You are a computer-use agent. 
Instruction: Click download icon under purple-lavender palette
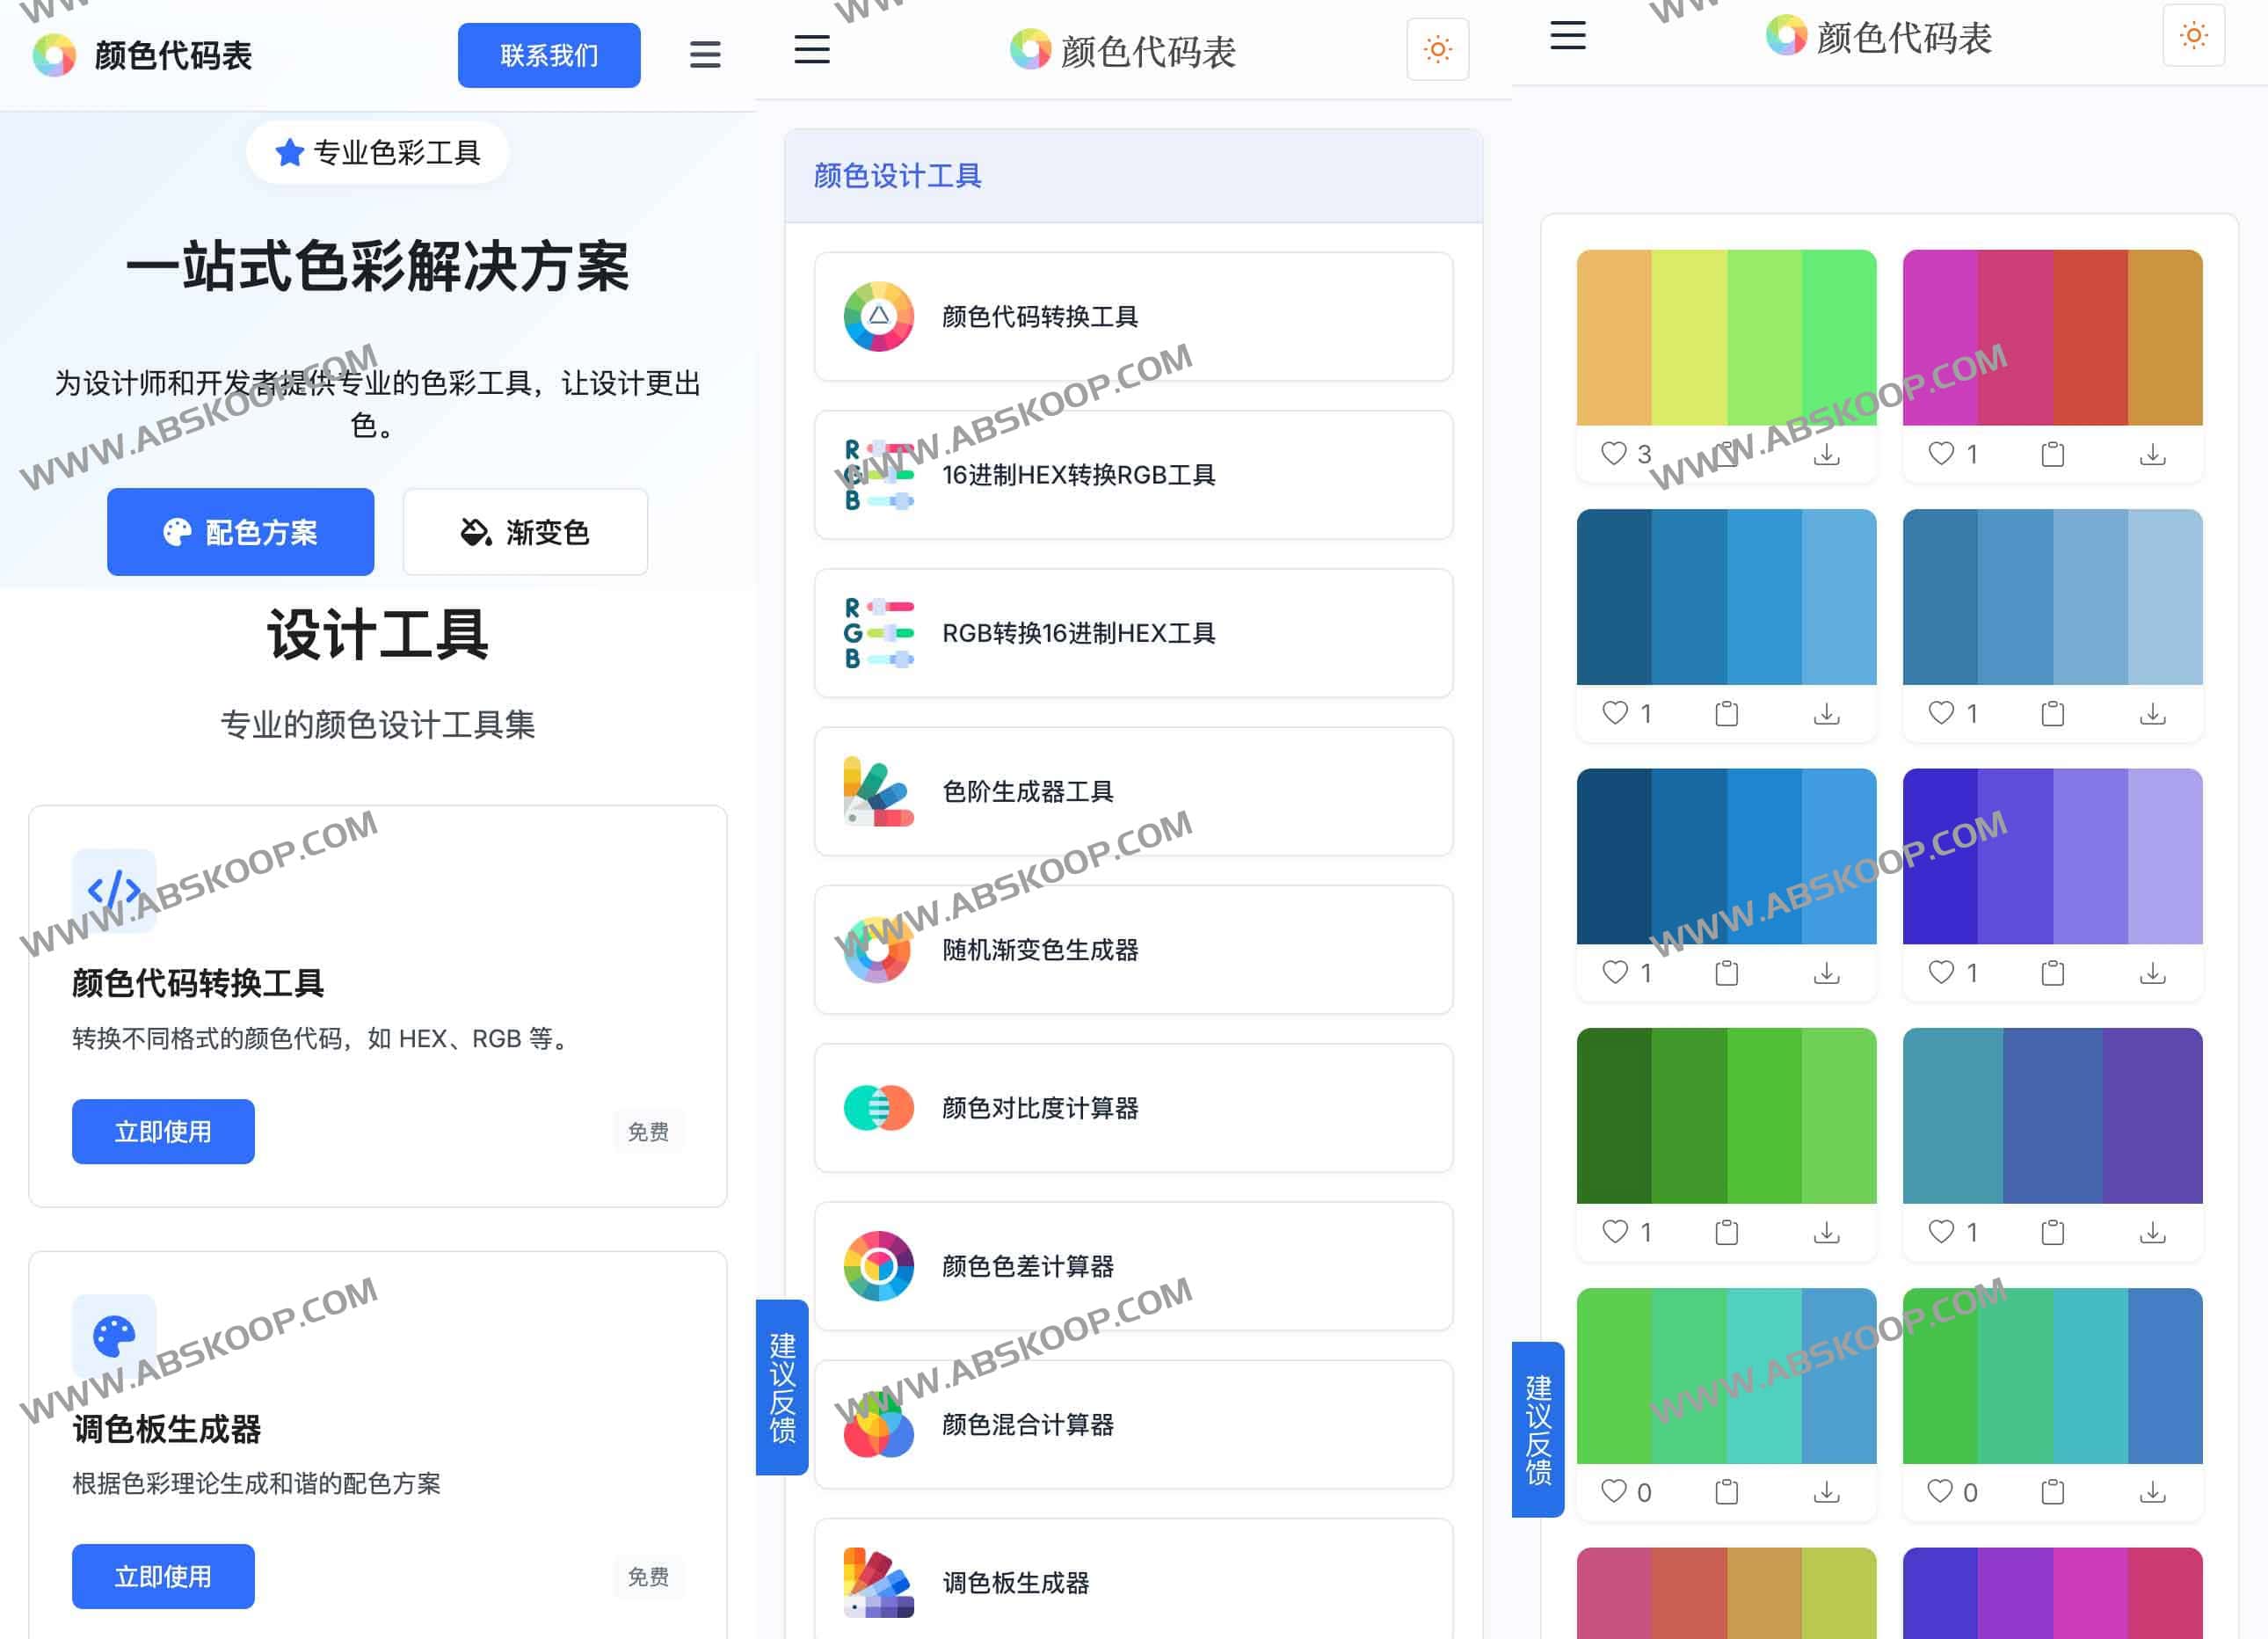[x=2152, y=973]
